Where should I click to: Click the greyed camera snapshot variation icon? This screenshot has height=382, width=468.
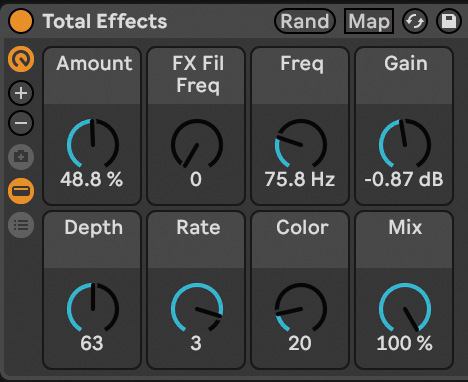coord(21,157)
